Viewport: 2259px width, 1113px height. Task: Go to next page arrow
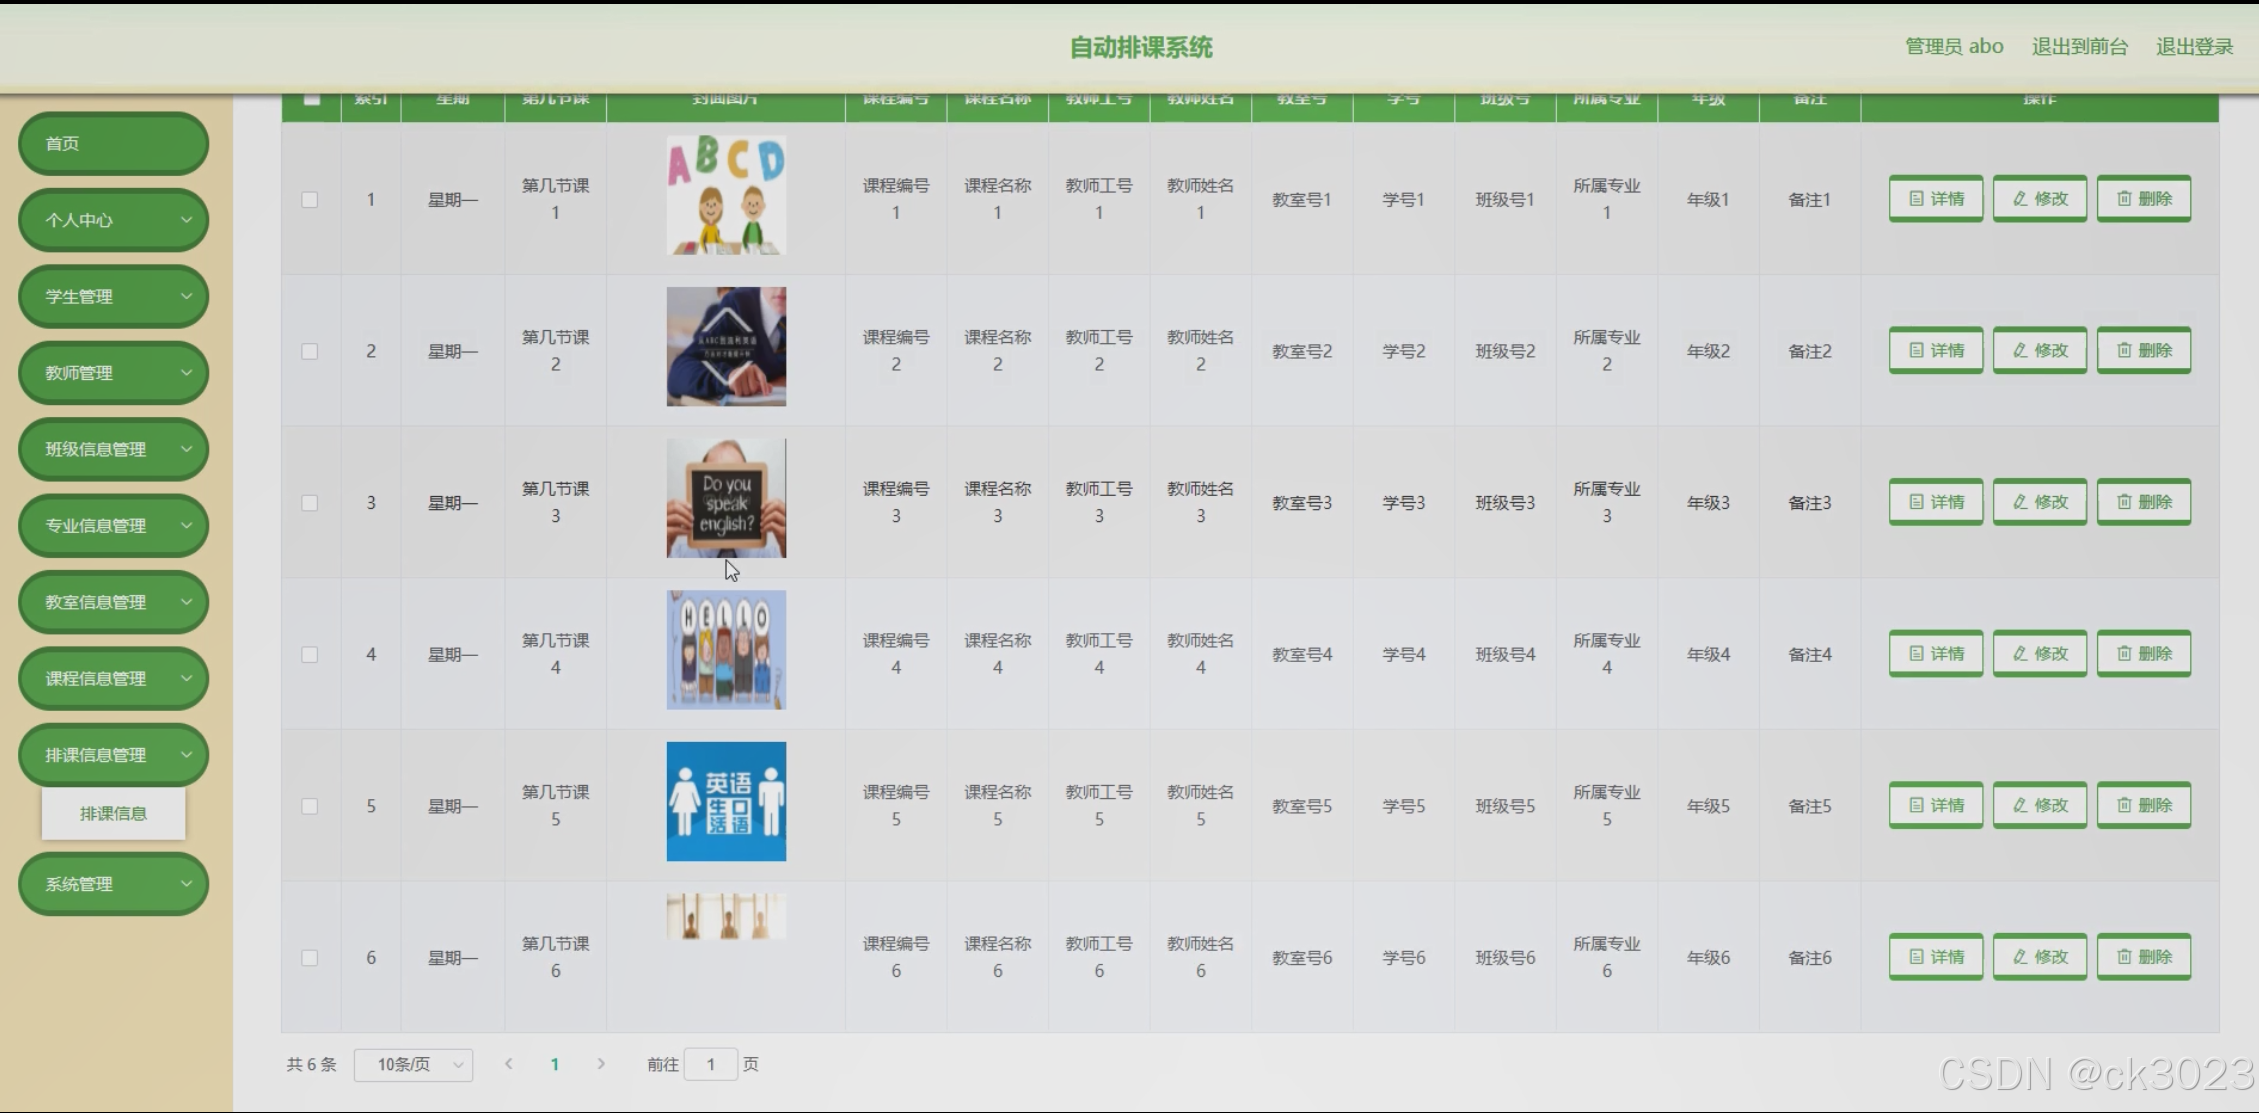tap(601, 1064)
